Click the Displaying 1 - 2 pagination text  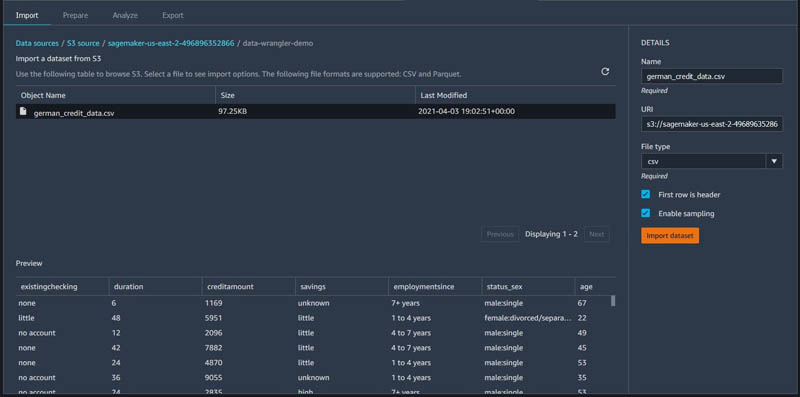552,234
